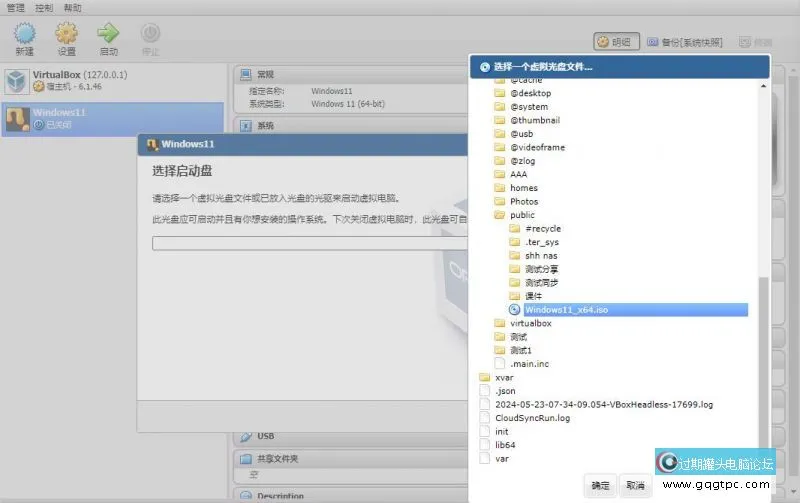Expand the shh nas subfolder
Image resolution: width=800 pixels, height=503 pixels.
[x=515, y=255]
